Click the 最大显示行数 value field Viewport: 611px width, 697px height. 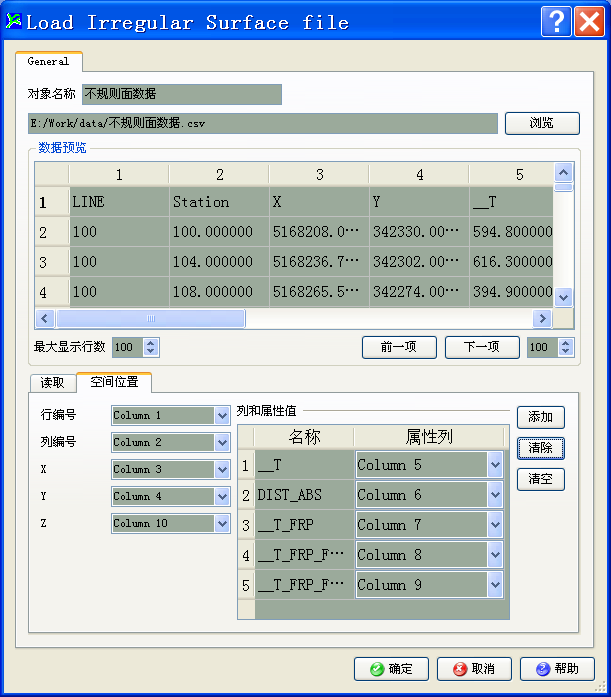click(128, 347)
